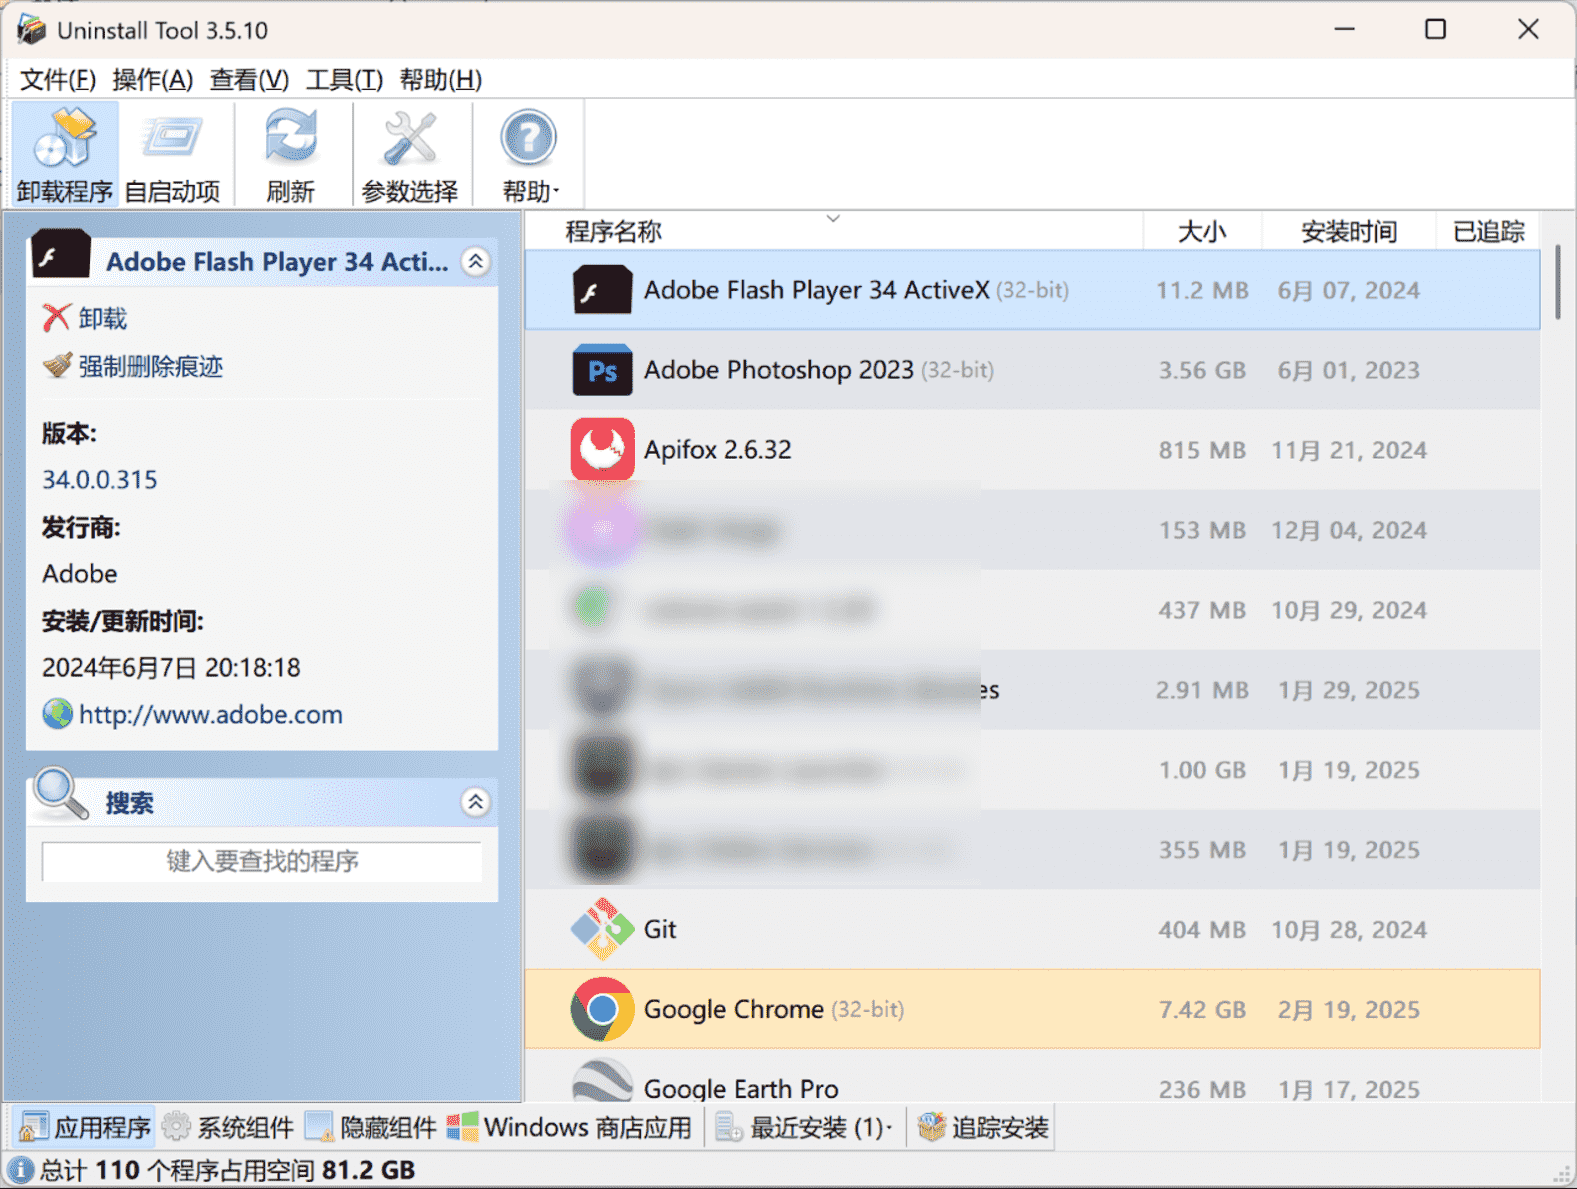The height and width of the screenshot is (1189, 1577).
Task: Click the Adobe Photoshop 2023 Ps icon
Action: click(x=602, y=370)
